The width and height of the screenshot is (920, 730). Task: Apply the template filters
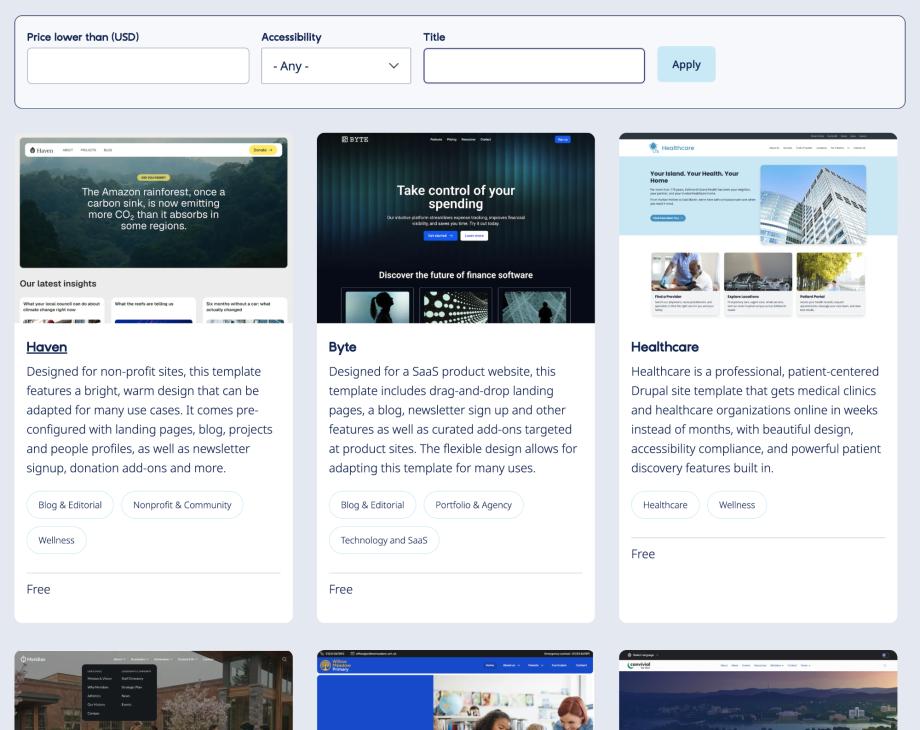pyautogui.click(x=686, y=65)
